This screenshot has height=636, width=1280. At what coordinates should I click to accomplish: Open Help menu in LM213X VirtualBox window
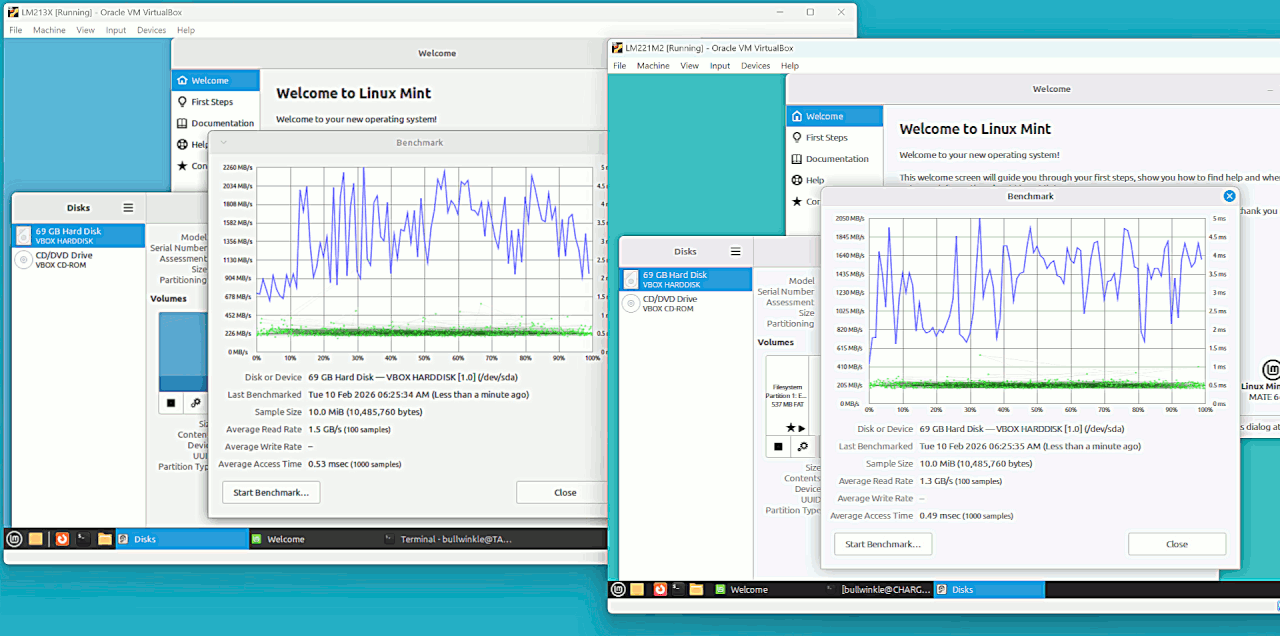coord(186,30)
